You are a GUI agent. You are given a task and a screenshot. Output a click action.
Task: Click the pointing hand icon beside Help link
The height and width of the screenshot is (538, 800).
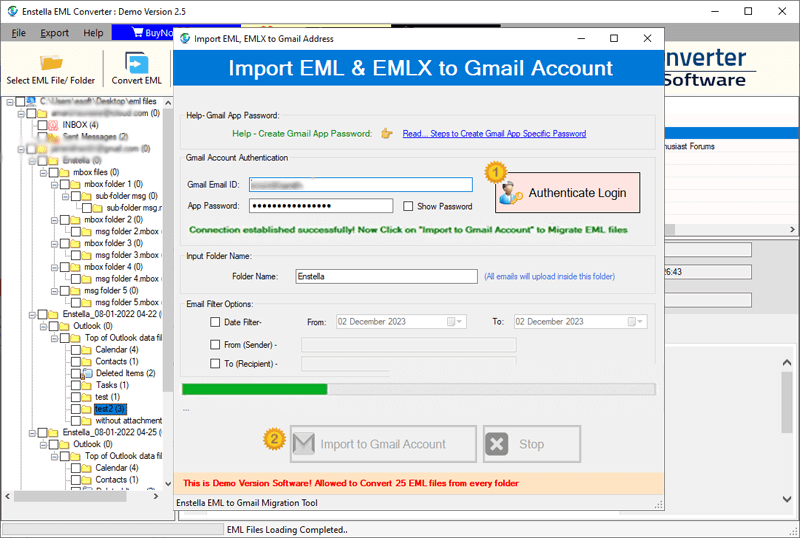point(387,134)
